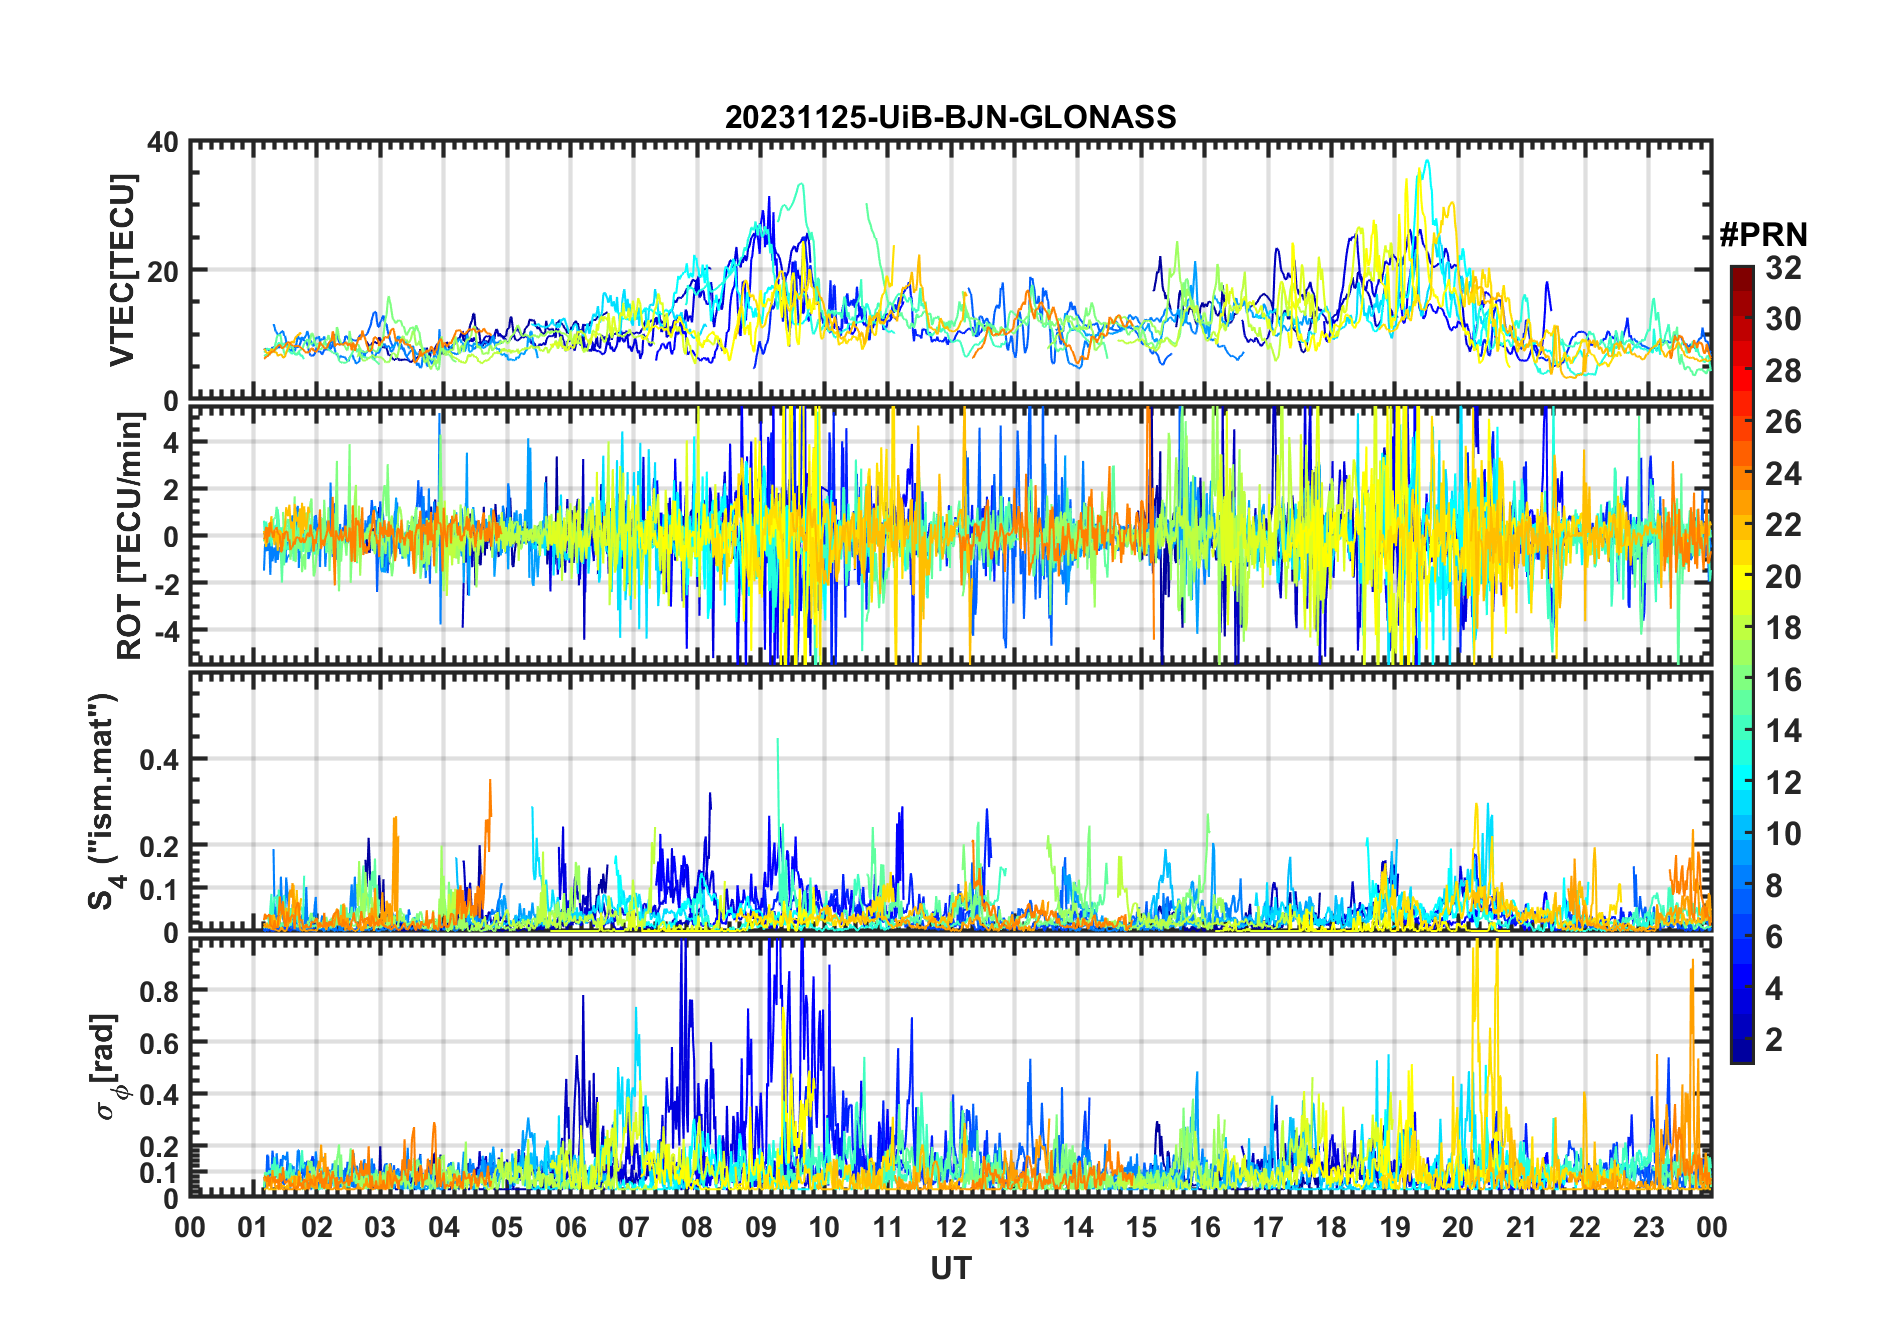Click UT hour label "01" on x-axis

coord(254,1227)
